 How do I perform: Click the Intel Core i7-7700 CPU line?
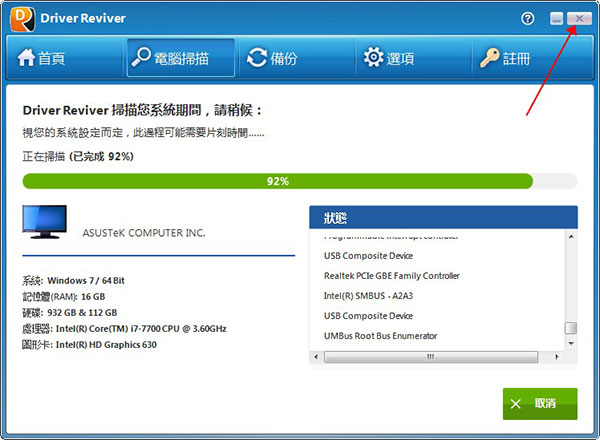(124, 329)
